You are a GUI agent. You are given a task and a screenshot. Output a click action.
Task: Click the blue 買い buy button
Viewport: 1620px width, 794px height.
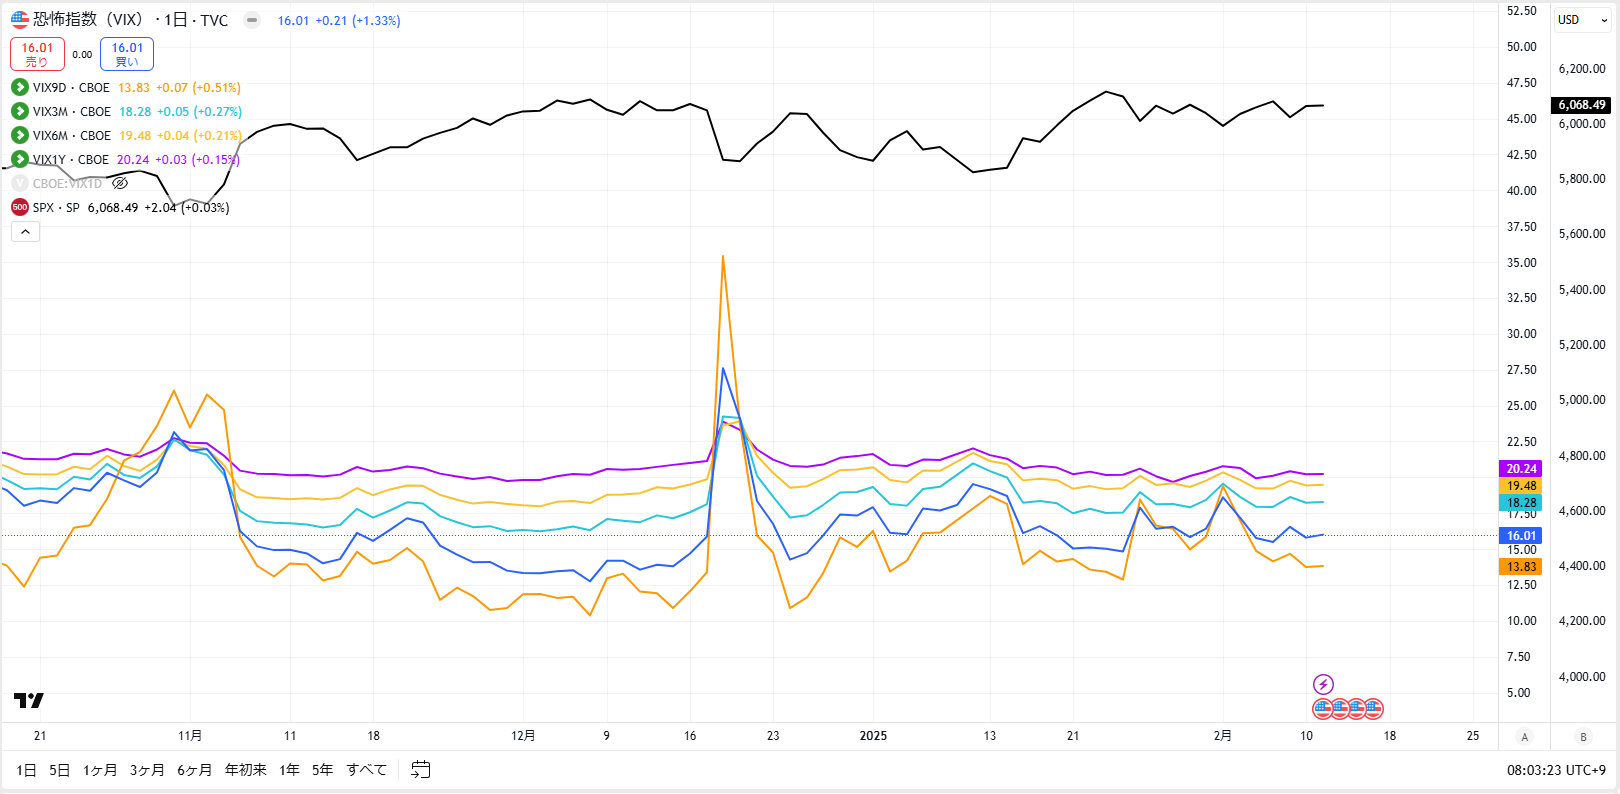tap(127, 54)
